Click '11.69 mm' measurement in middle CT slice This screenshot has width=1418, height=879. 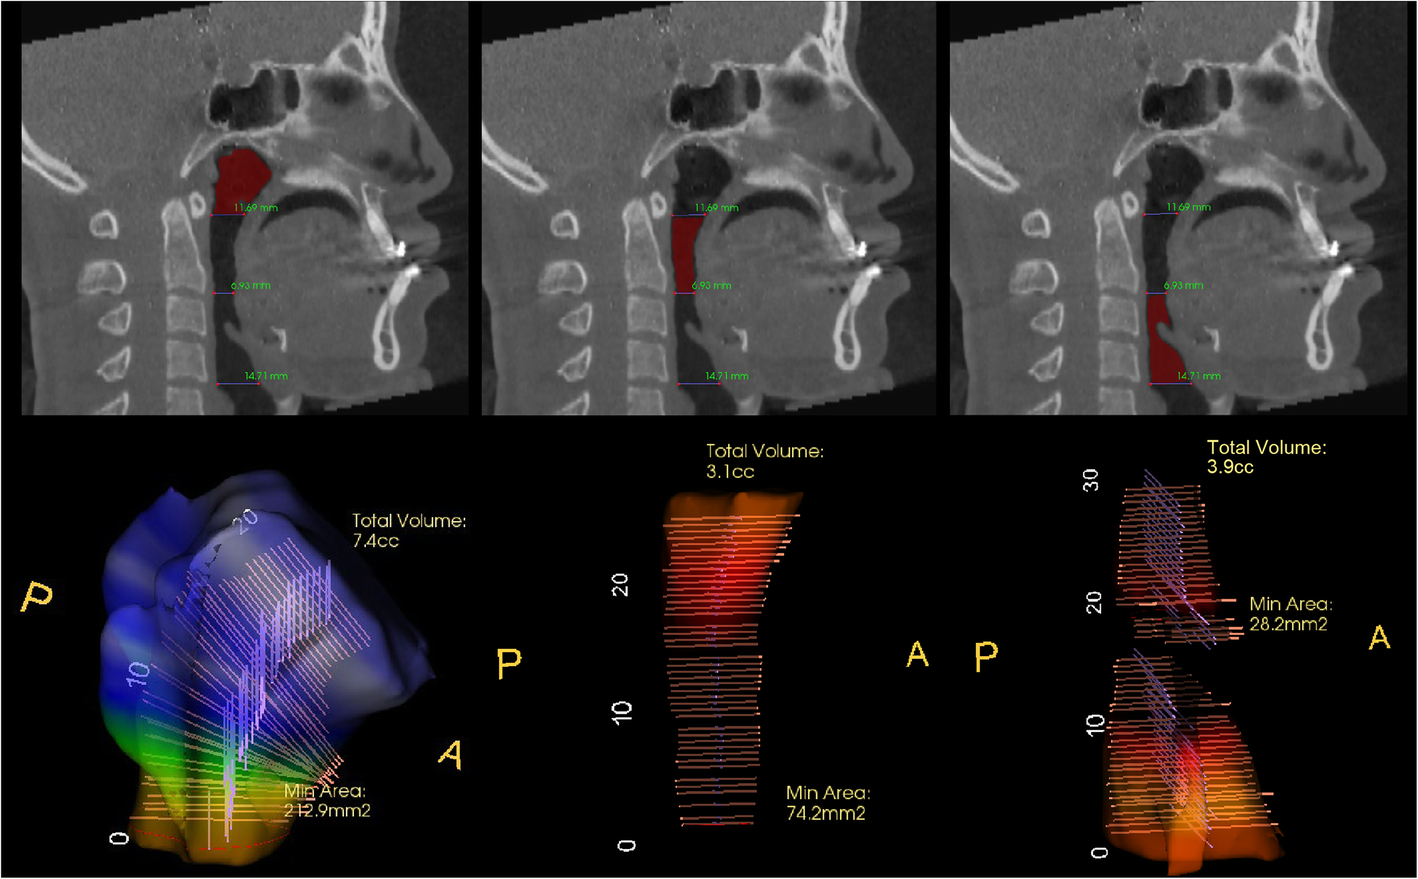[717, 208]
